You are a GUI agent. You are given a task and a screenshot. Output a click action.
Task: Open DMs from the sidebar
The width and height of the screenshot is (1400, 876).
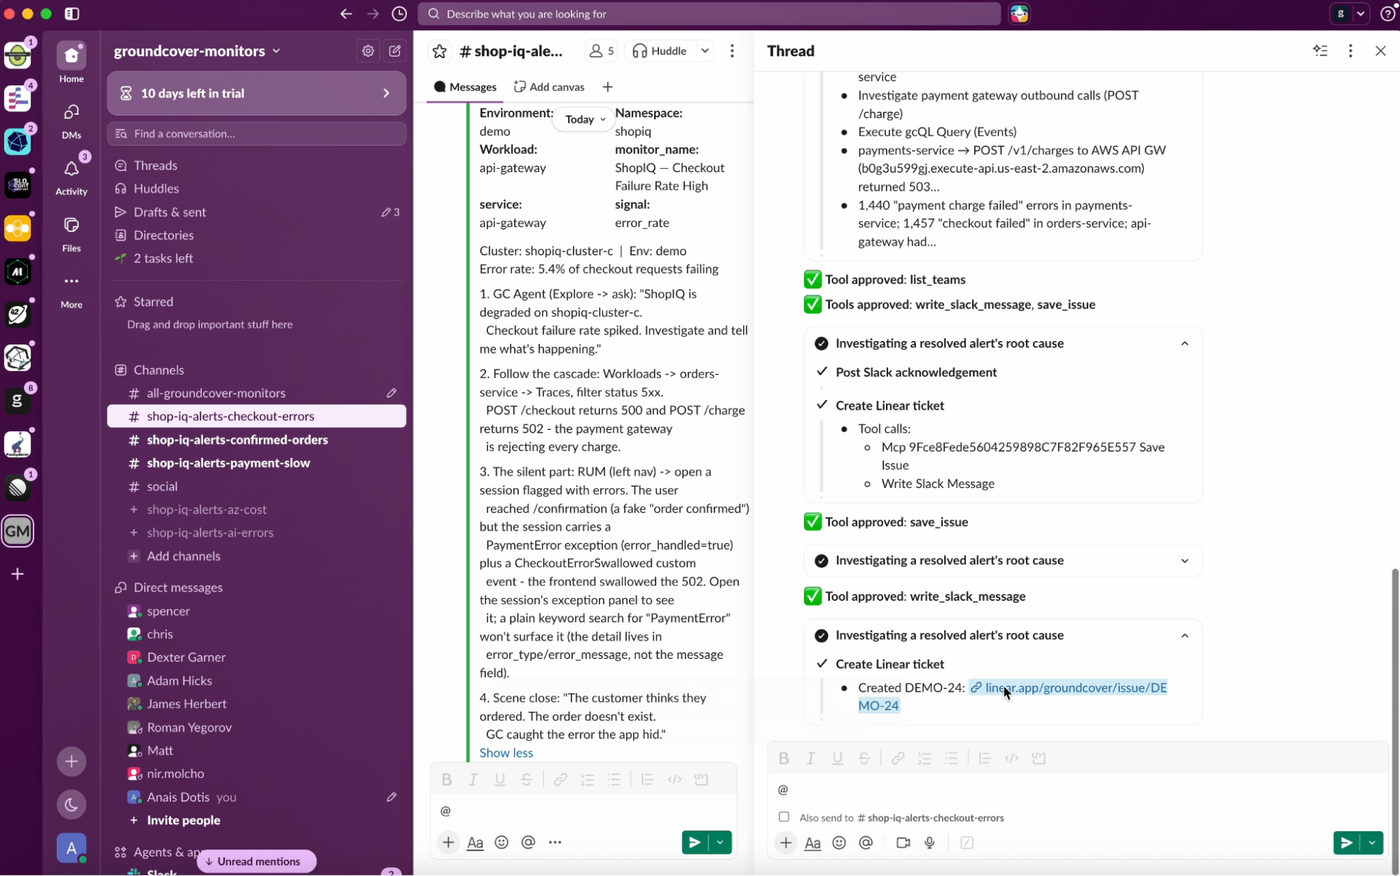click(x=71, y=120)
